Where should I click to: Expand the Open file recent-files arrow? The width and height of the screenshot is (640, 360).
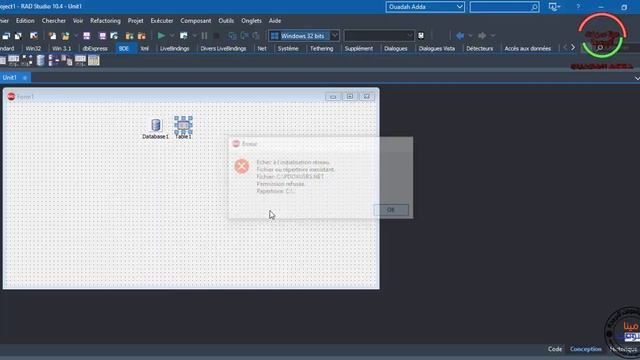tap(76, 36)
